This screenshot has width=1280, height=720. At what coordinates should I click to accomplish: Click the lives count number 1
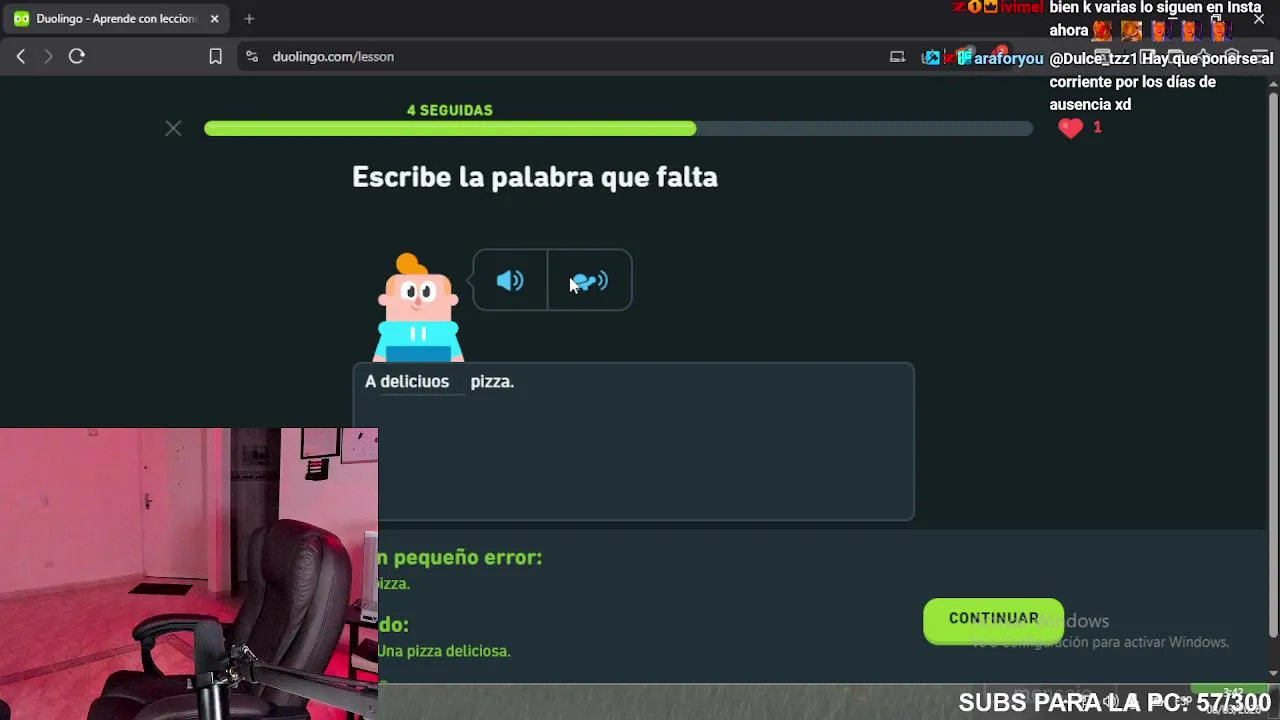[x=1097, y=127]
